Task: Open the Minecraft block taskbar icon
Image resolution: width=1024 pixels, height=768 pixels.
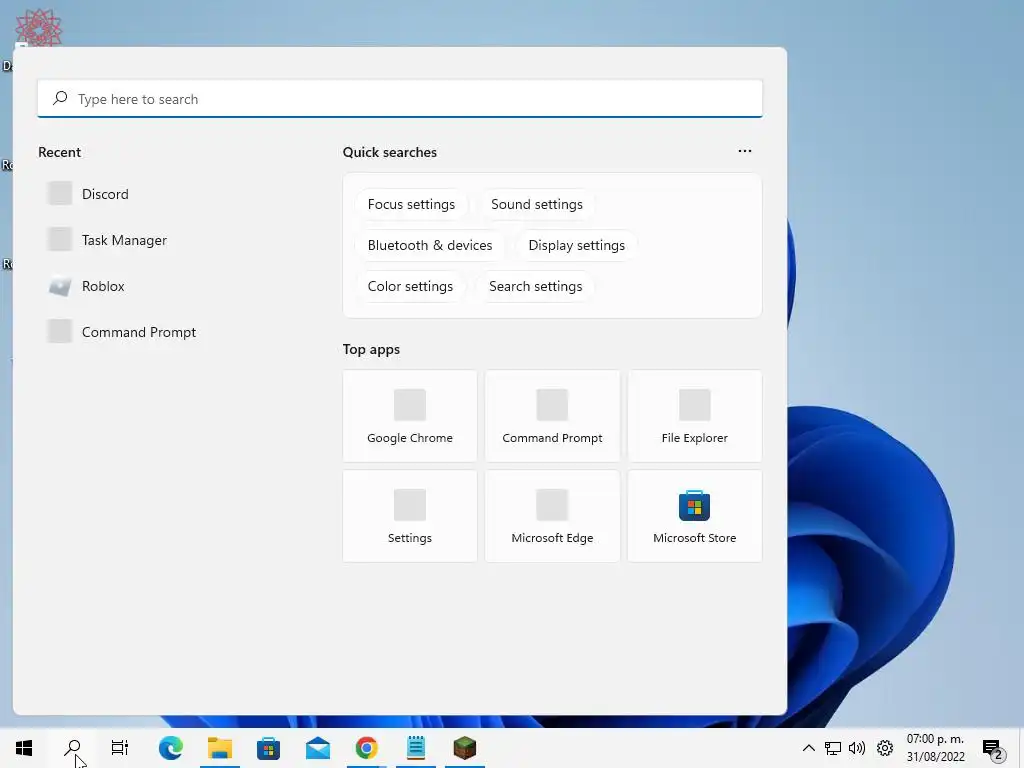Action: 465,748
